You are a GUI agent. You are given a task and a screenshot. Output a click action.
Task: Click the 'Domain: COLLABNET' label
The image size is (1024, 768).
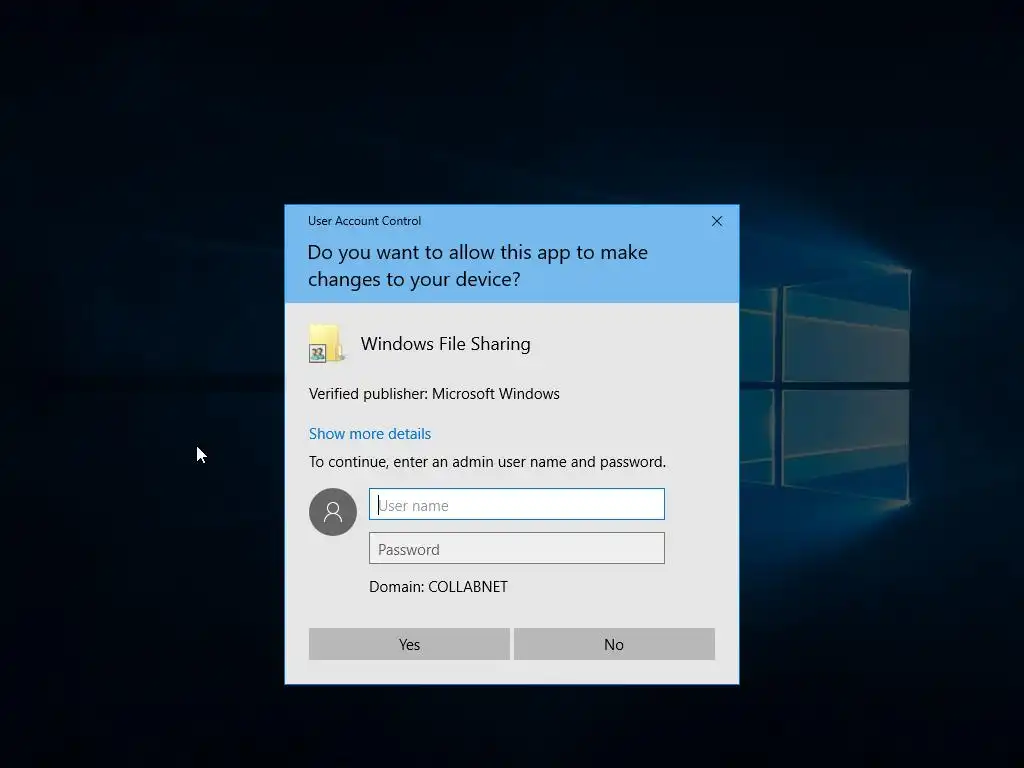pyautogui.click(x=438, y=586)
